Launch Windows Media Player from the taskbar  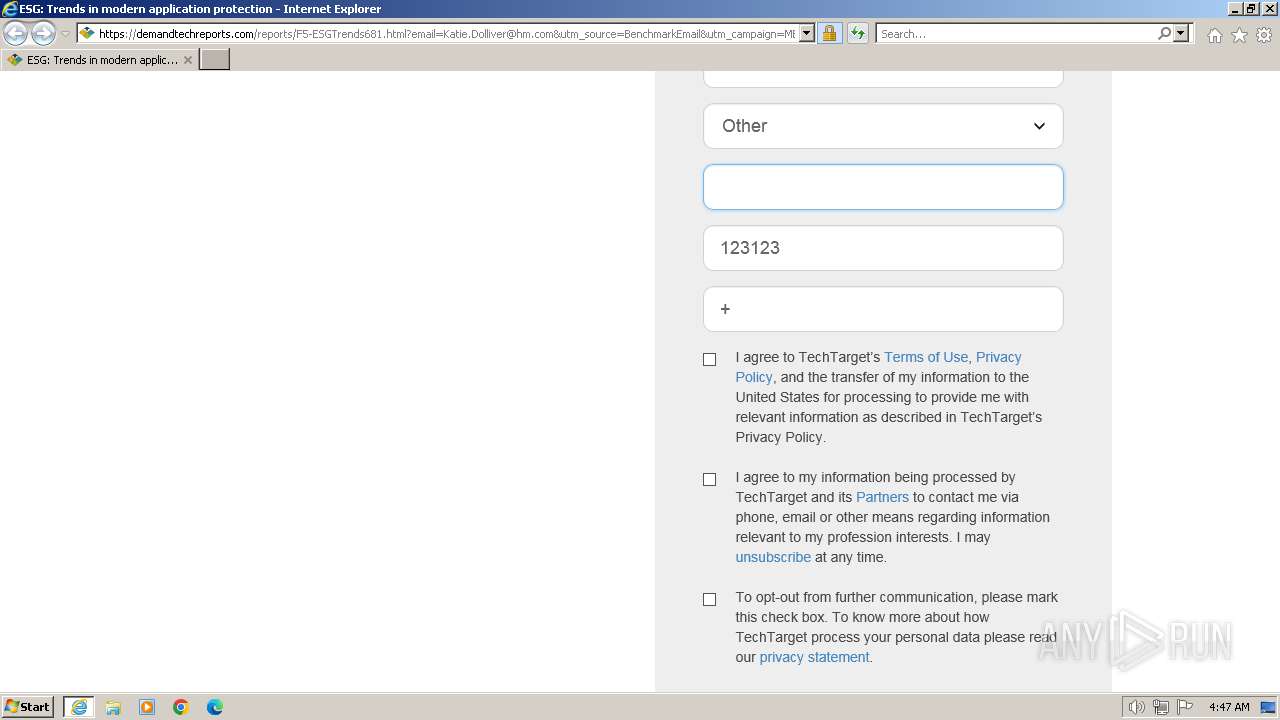pos(147,707)
